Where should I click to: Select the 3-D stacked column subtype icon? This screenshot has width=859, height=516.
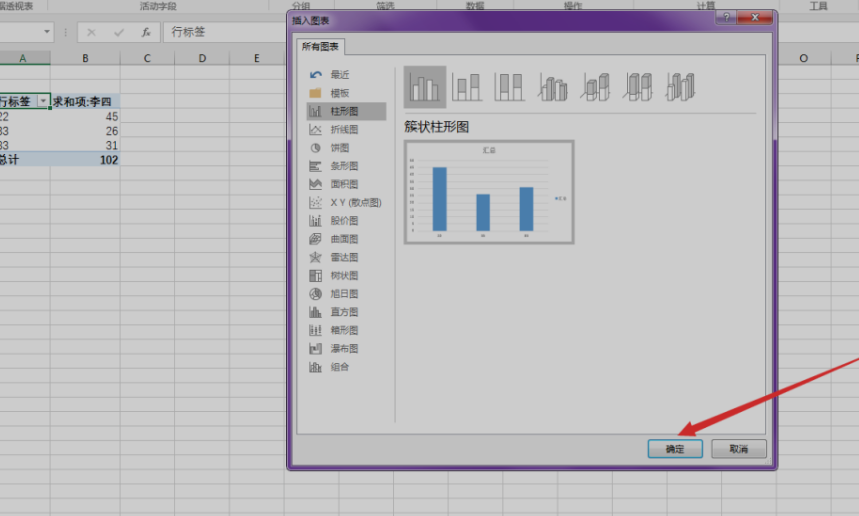595,87
